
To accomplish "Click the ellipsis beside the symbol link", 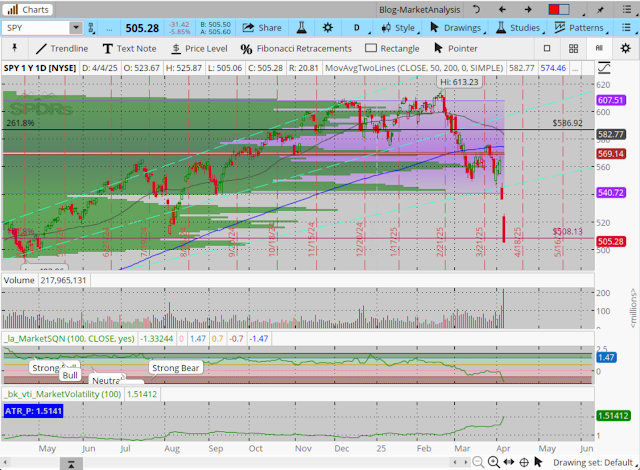I will pyautogui.click(x=109, y=29).
